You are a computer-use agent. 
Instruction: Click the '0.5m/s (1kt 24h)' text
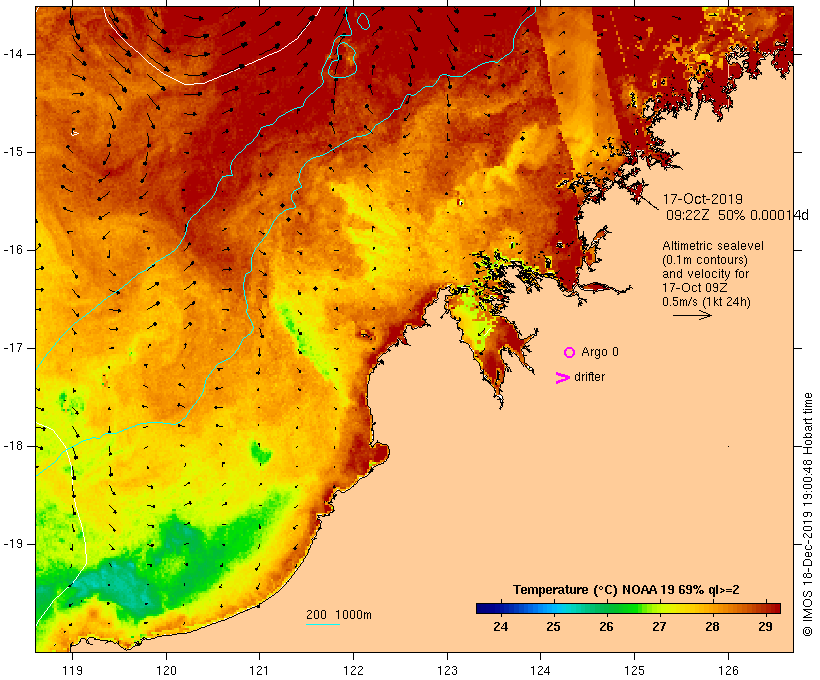pos(706,302)
